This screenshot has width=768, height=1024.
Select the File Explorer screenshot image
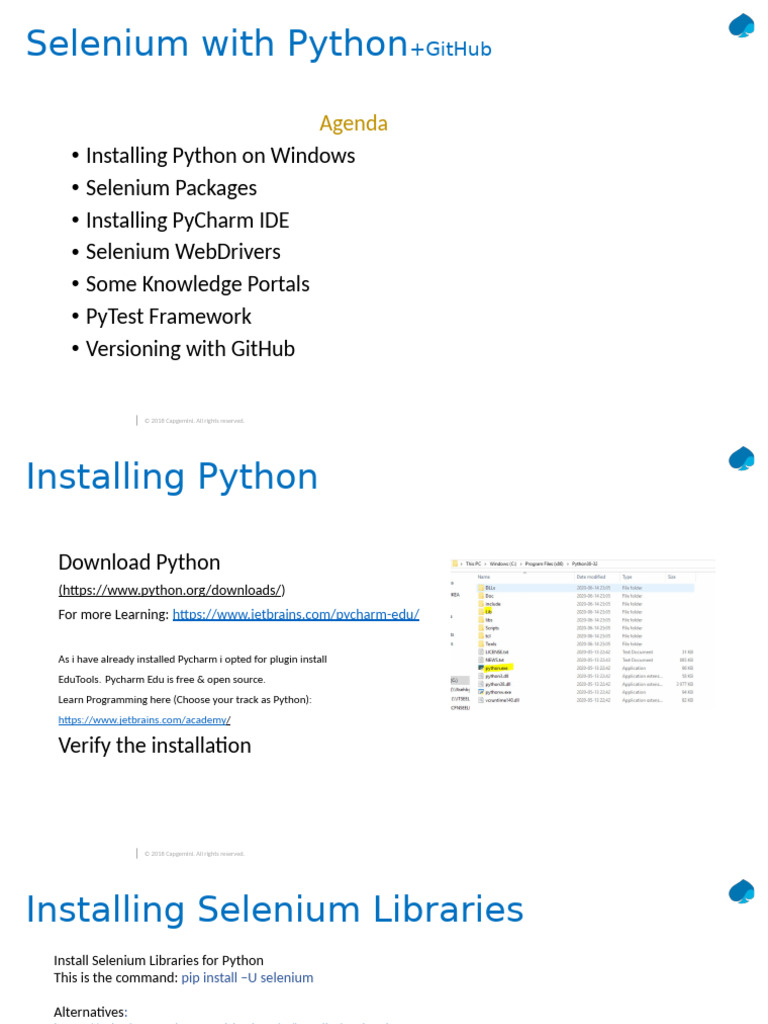tap(583, 635)
